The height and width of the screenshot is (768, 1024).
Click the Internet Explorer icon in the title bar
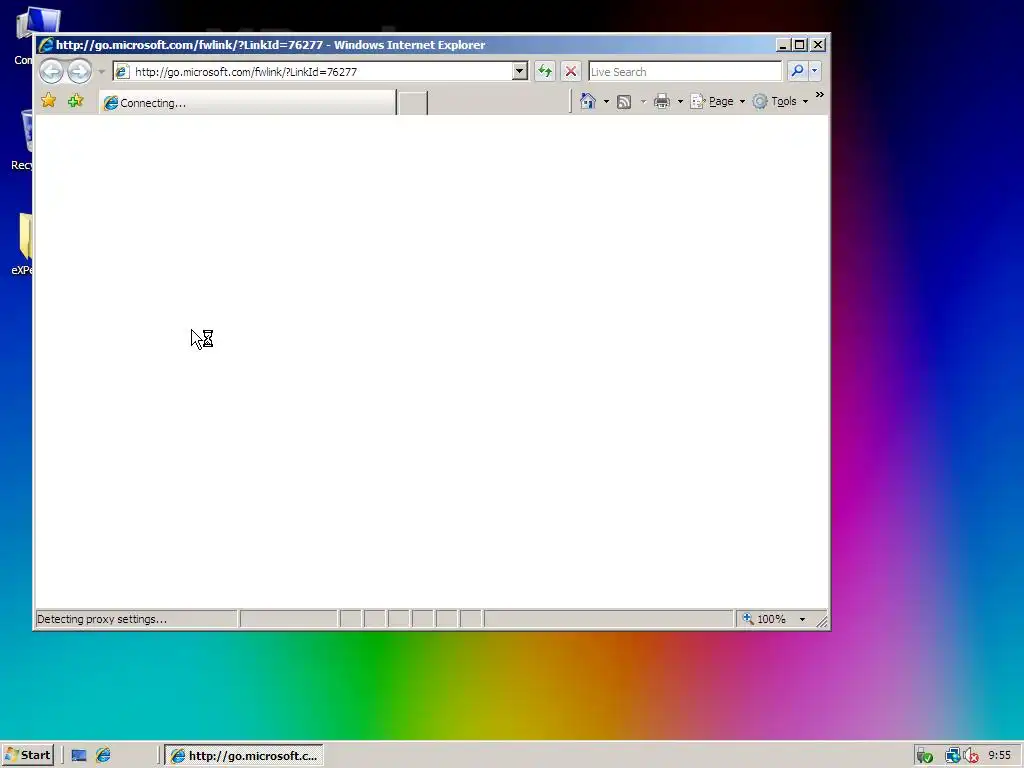click(46, 45)
